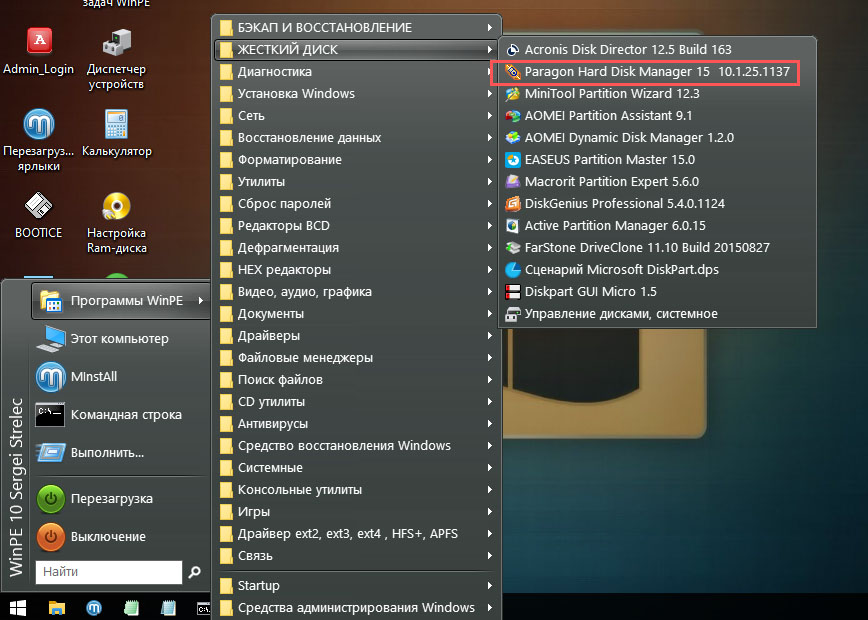This screenshot has height=620, width=868.
Task: Open Драйвер ext2, ext3, ext4 menu folder
Action: pyautogui.click(x=356, y=534)
